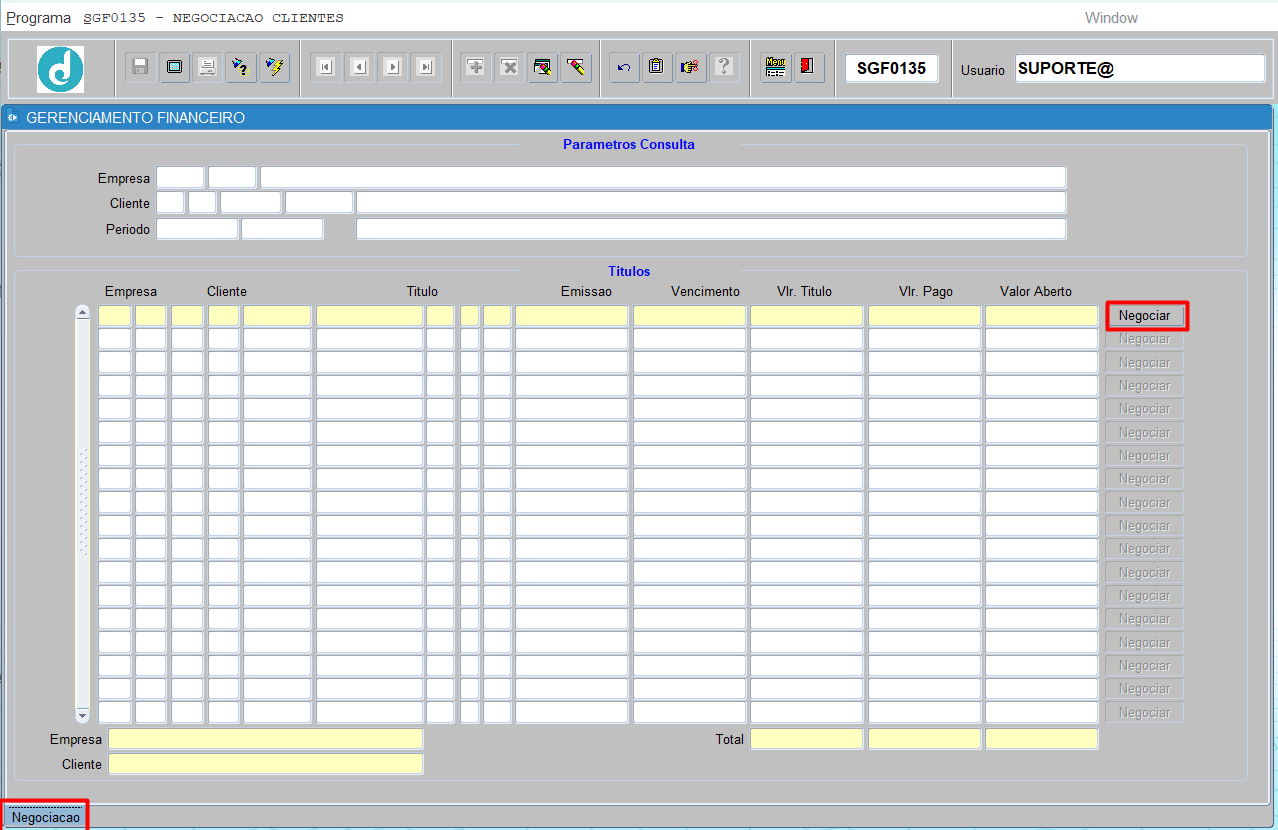Go to the first record

click(x=325, y=67)
